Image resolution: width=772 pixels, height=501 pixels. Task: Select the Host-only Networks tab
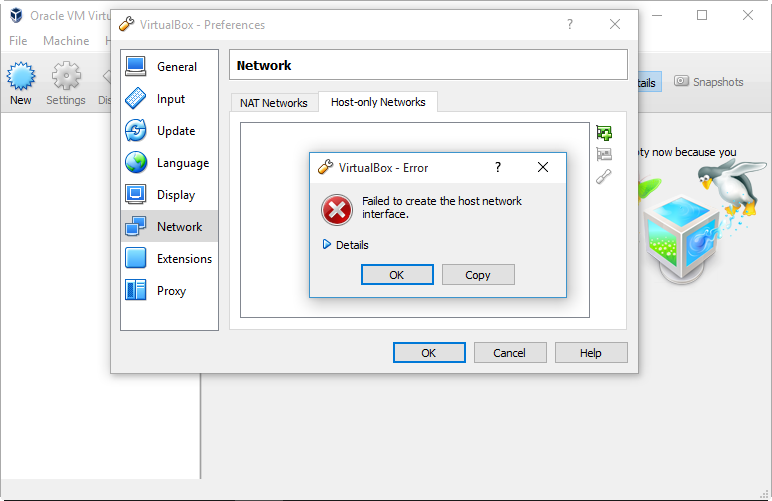click(x=378, y=102)
